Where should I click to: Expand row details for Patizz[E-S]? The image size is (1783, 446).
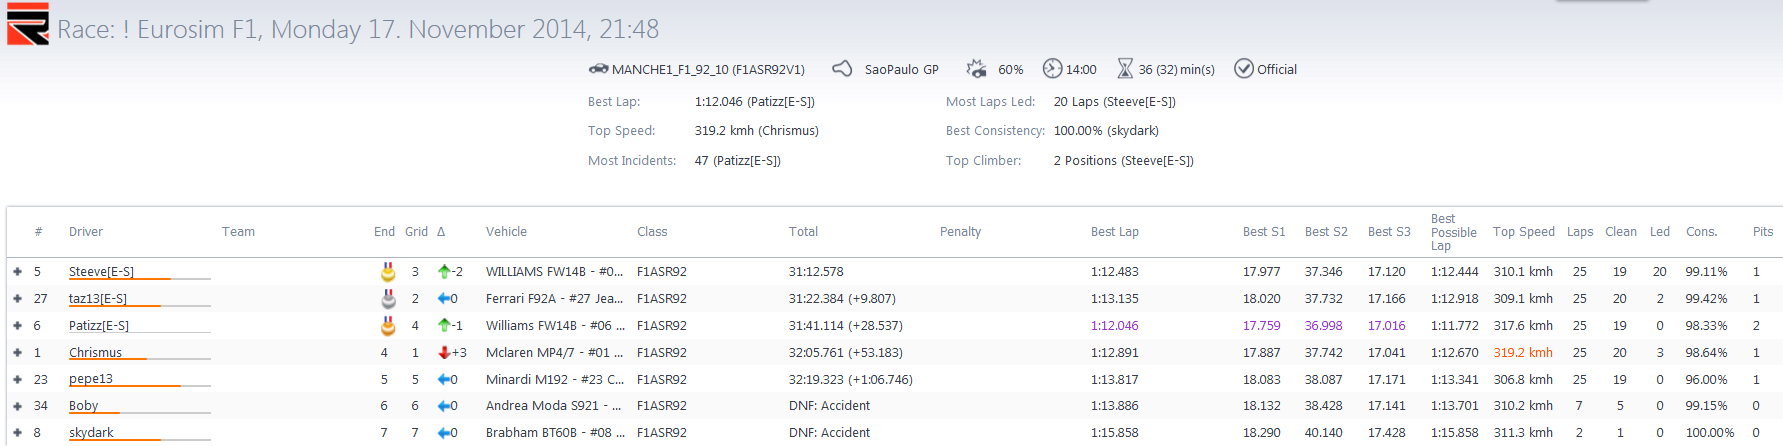17,325
